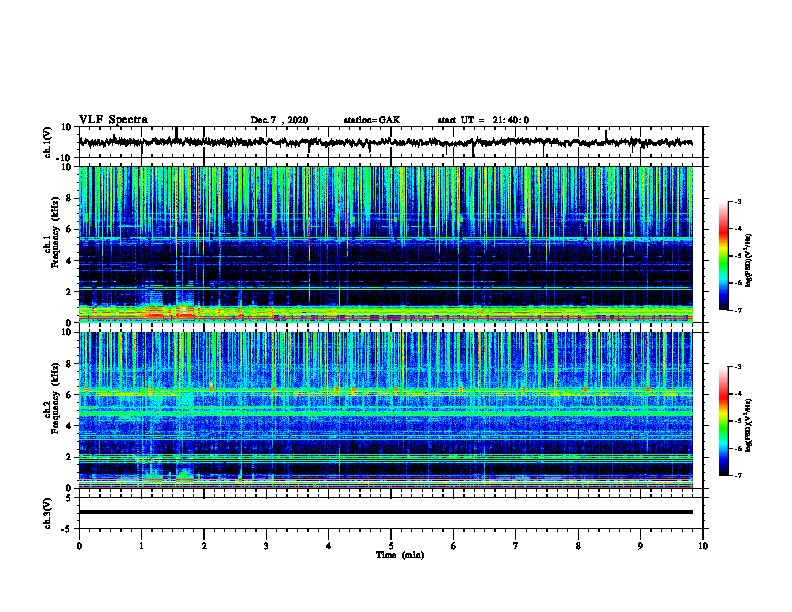Viewport: 792px width, 612px height.
Task: Click the "station=GAK" header label
Action: tap(372, 120)
